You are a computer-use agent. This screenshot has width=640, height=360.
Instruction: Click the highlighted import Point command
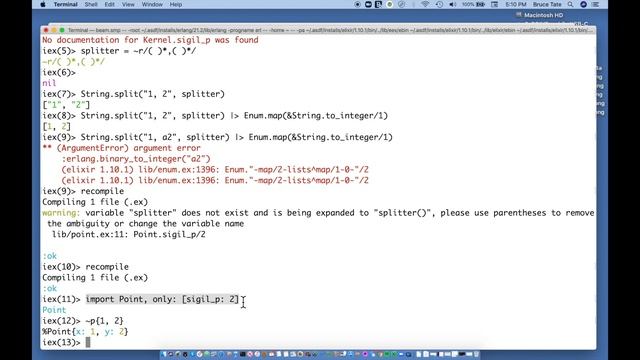click(x=162, y=299)
